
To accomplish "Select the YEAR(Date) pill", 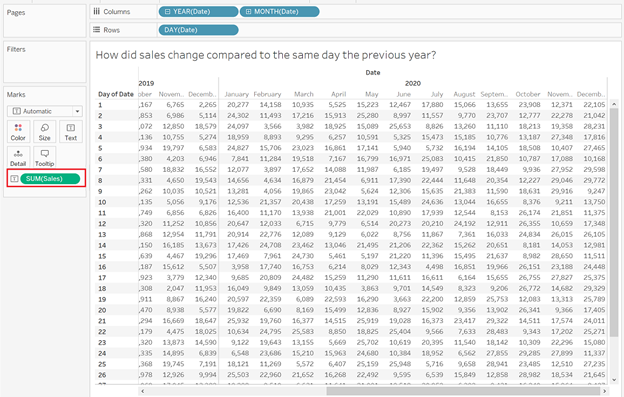I will (x=198, y=12).
